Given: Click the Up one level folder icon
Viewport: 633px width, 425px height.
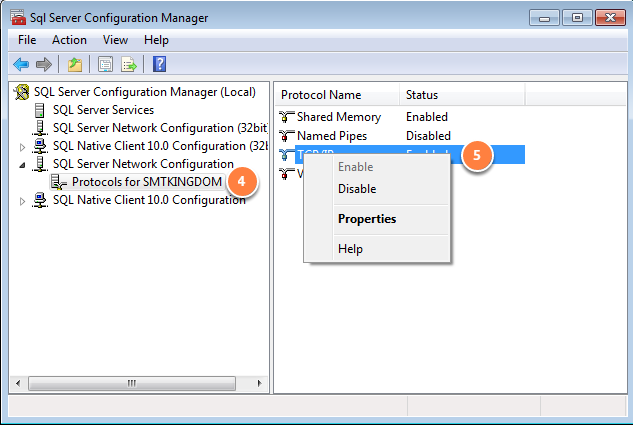Looking at the screenshot, I should 75,64.
